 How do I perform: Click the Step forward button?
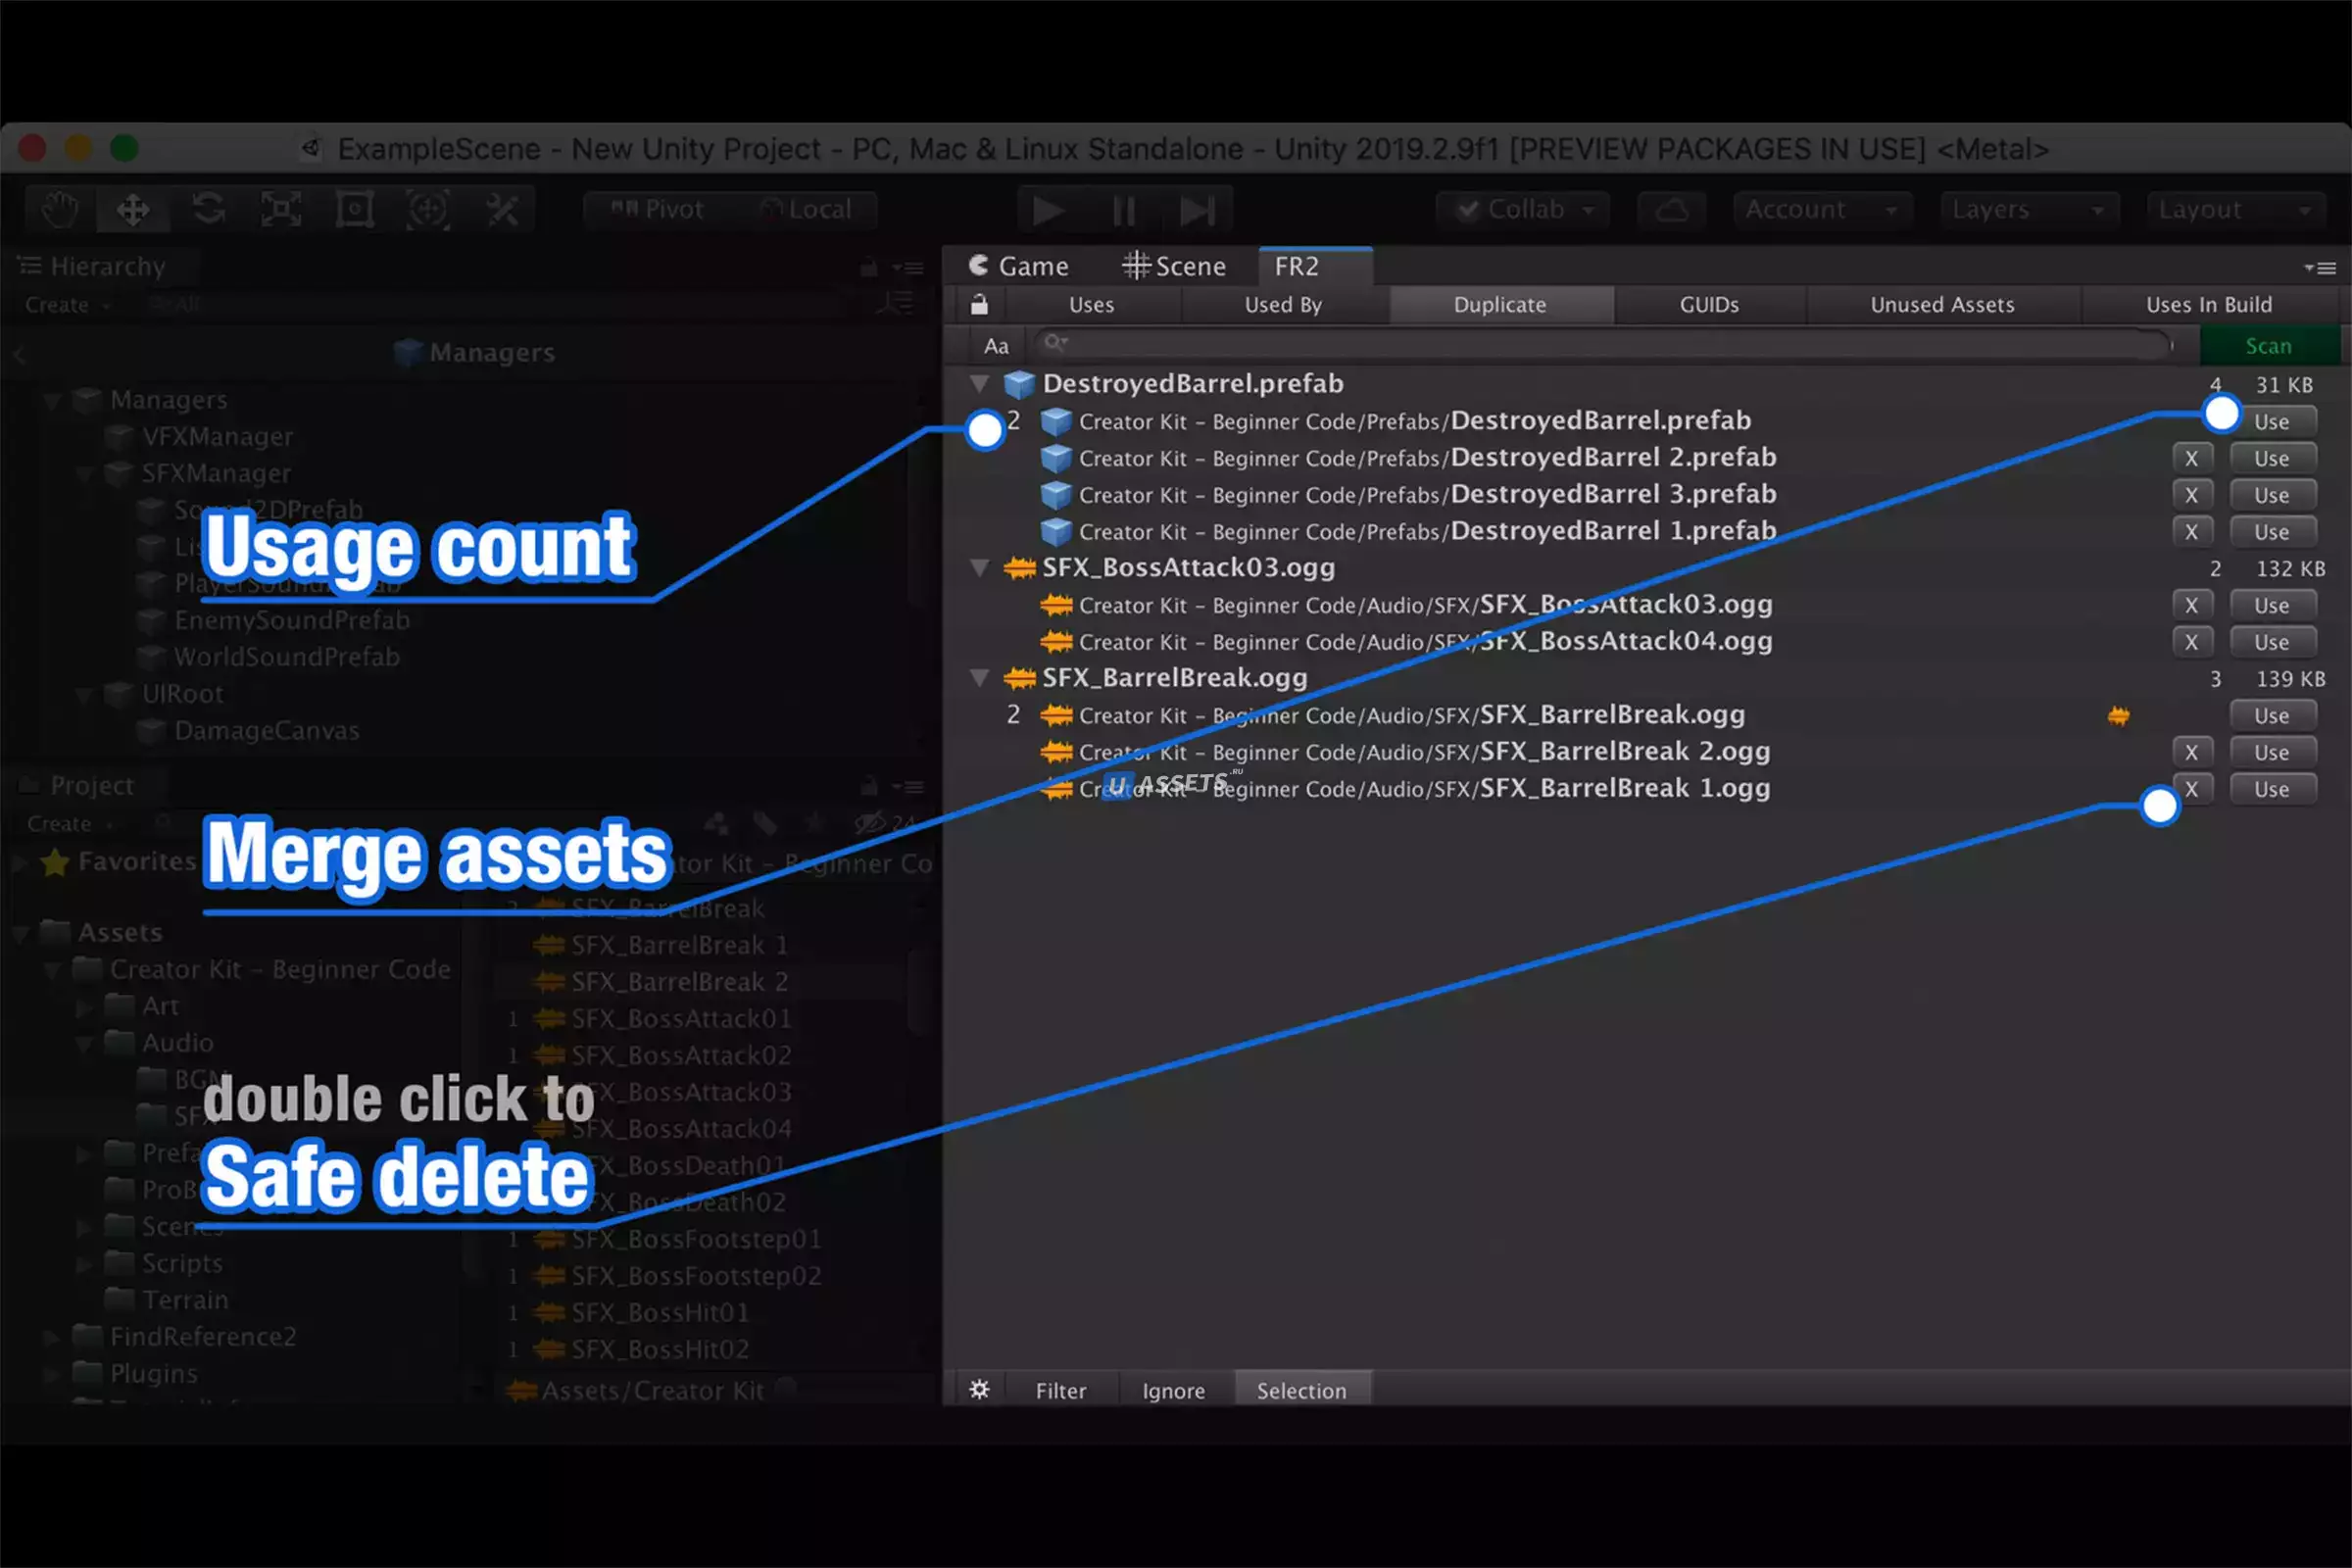point(1196,211)
